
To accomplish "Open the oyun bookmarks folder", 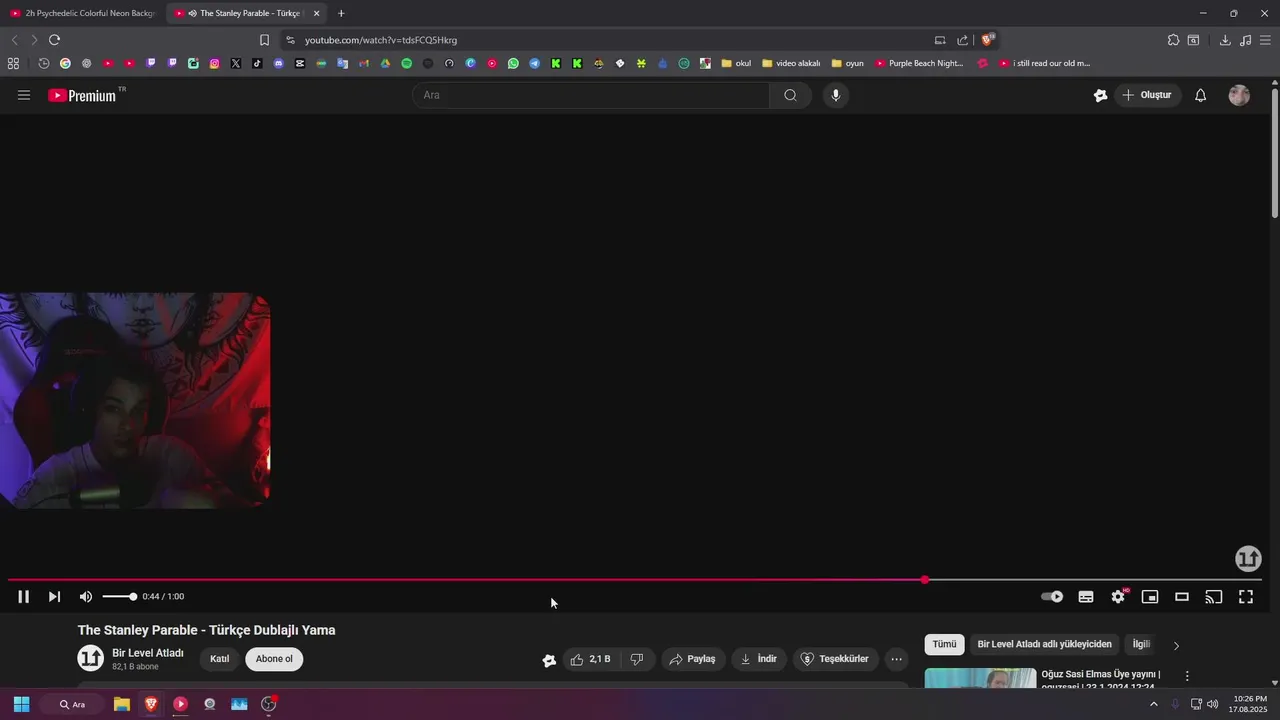I will 847,63.
